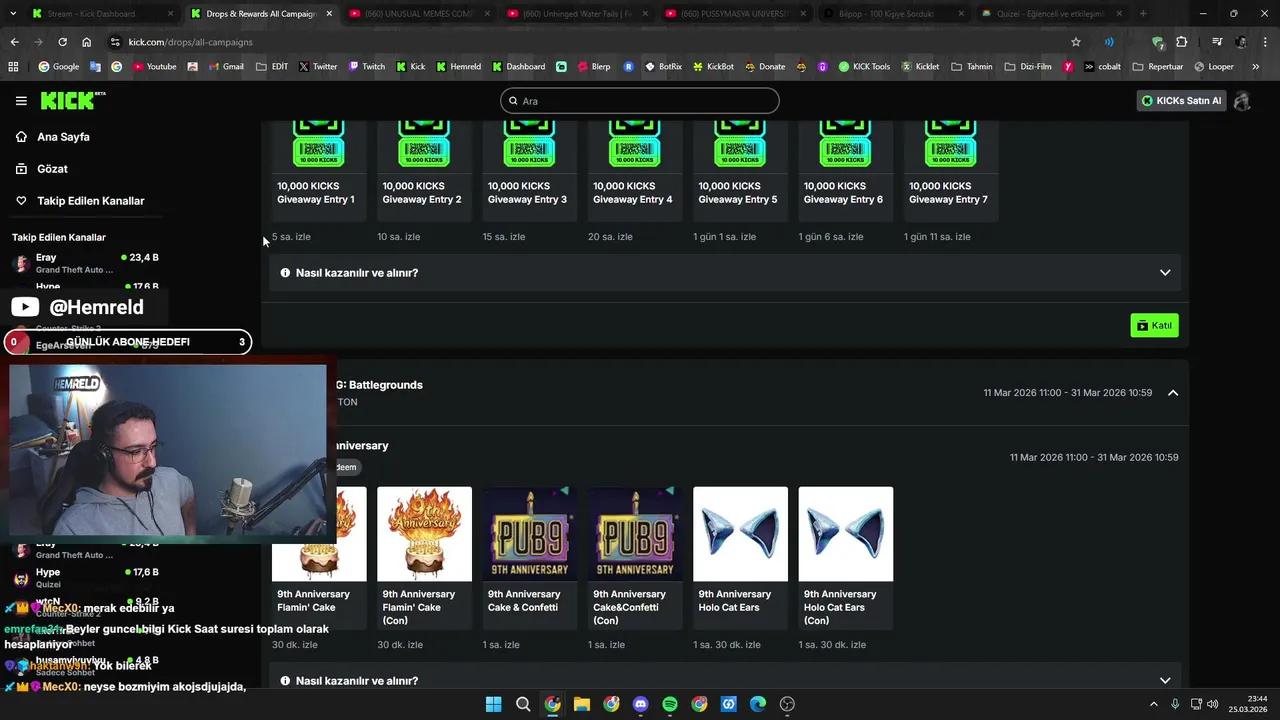Image resolution: width=1280 pixels, height=720 pixels.
Task: Open the Blerp bookmark
Action: tap(593, 67)
